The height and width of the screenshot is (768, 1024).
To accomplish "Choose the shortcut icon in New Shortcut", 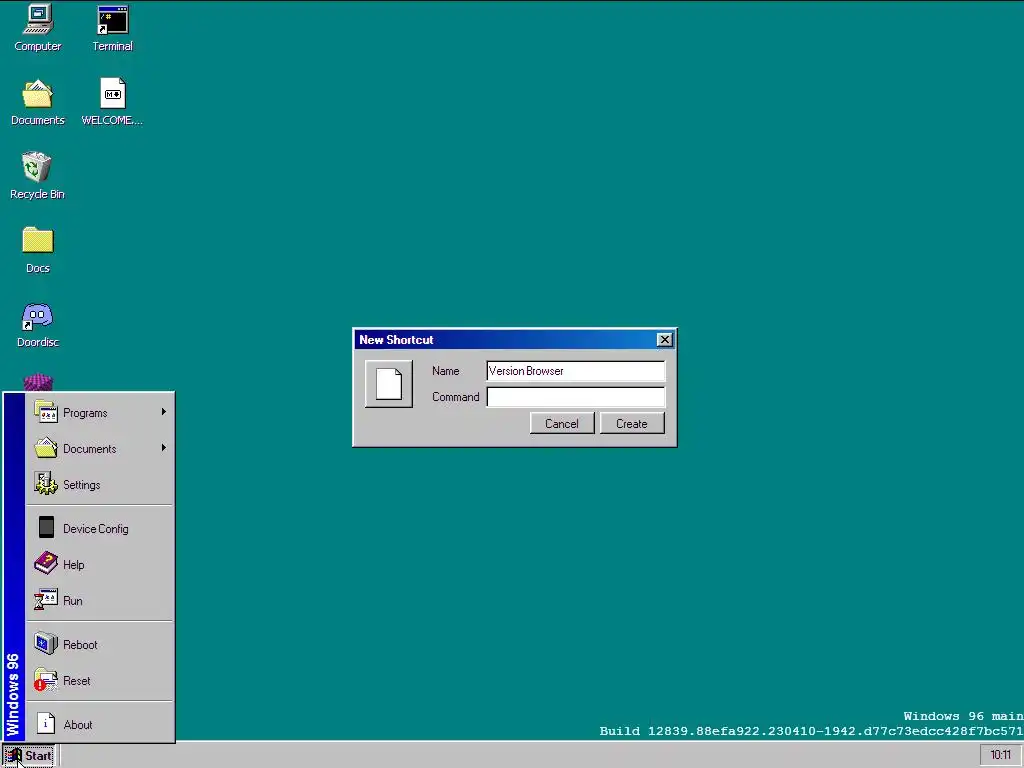I will 389,383.
